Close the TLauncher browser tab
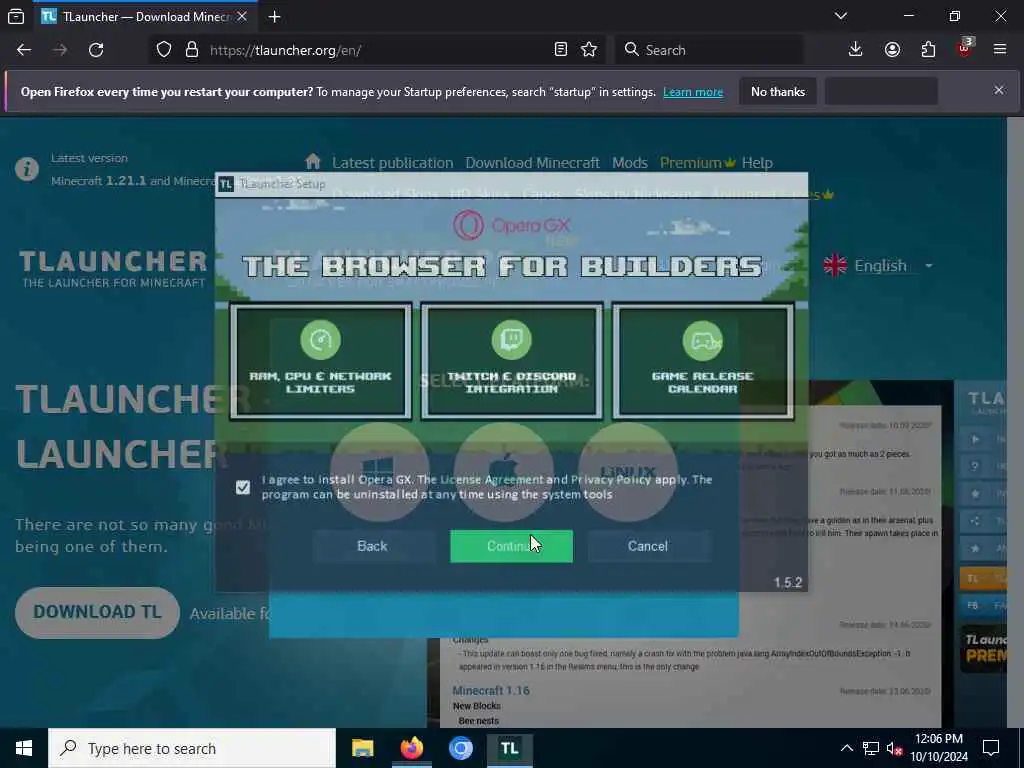The height and width of the screenshot is (768, 1024). click(x=242, y=16)
